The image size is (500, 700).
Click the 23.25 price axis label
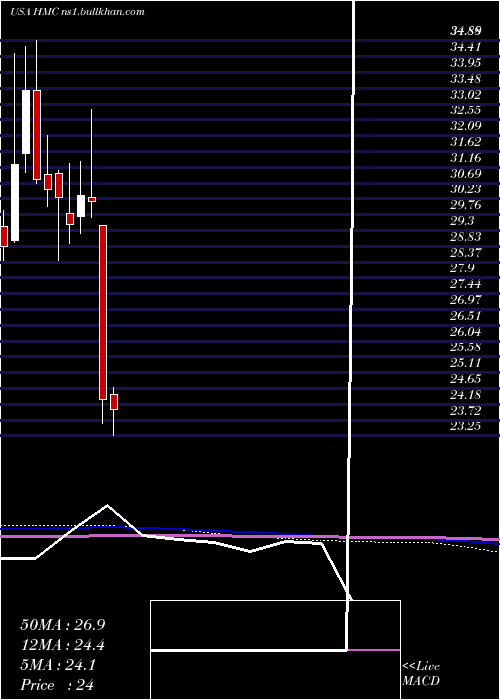(466, 427)
